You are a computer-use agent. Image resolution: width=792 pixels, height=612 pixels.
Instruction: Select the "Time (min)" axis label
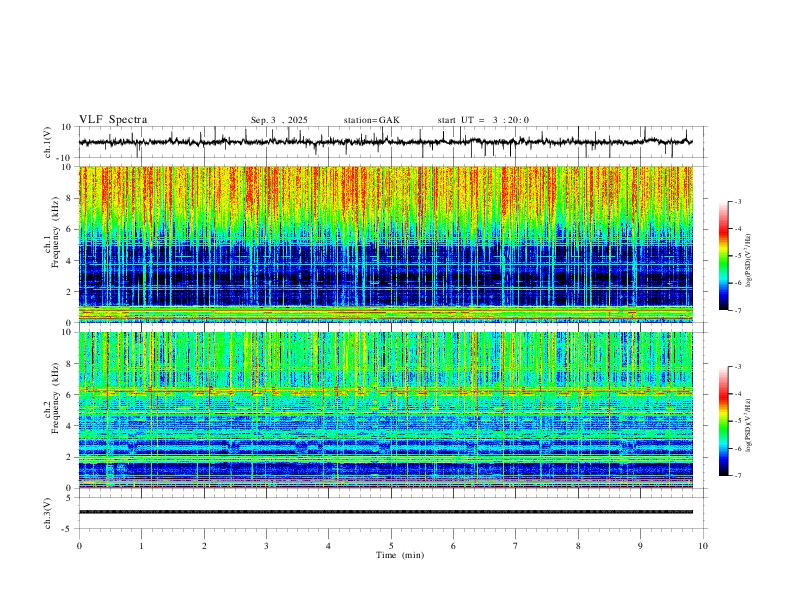[400, 555]
